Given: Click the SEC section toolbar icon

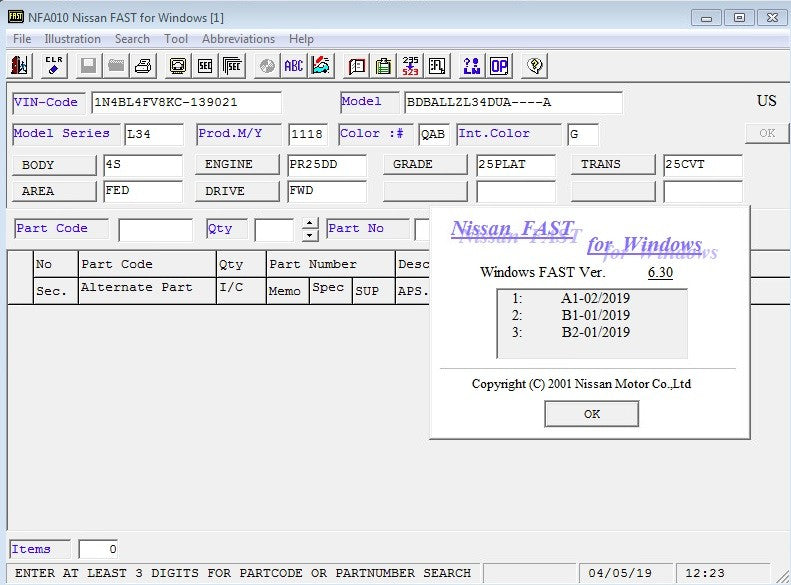Looking at the screenshot, I should pos(205,66).
